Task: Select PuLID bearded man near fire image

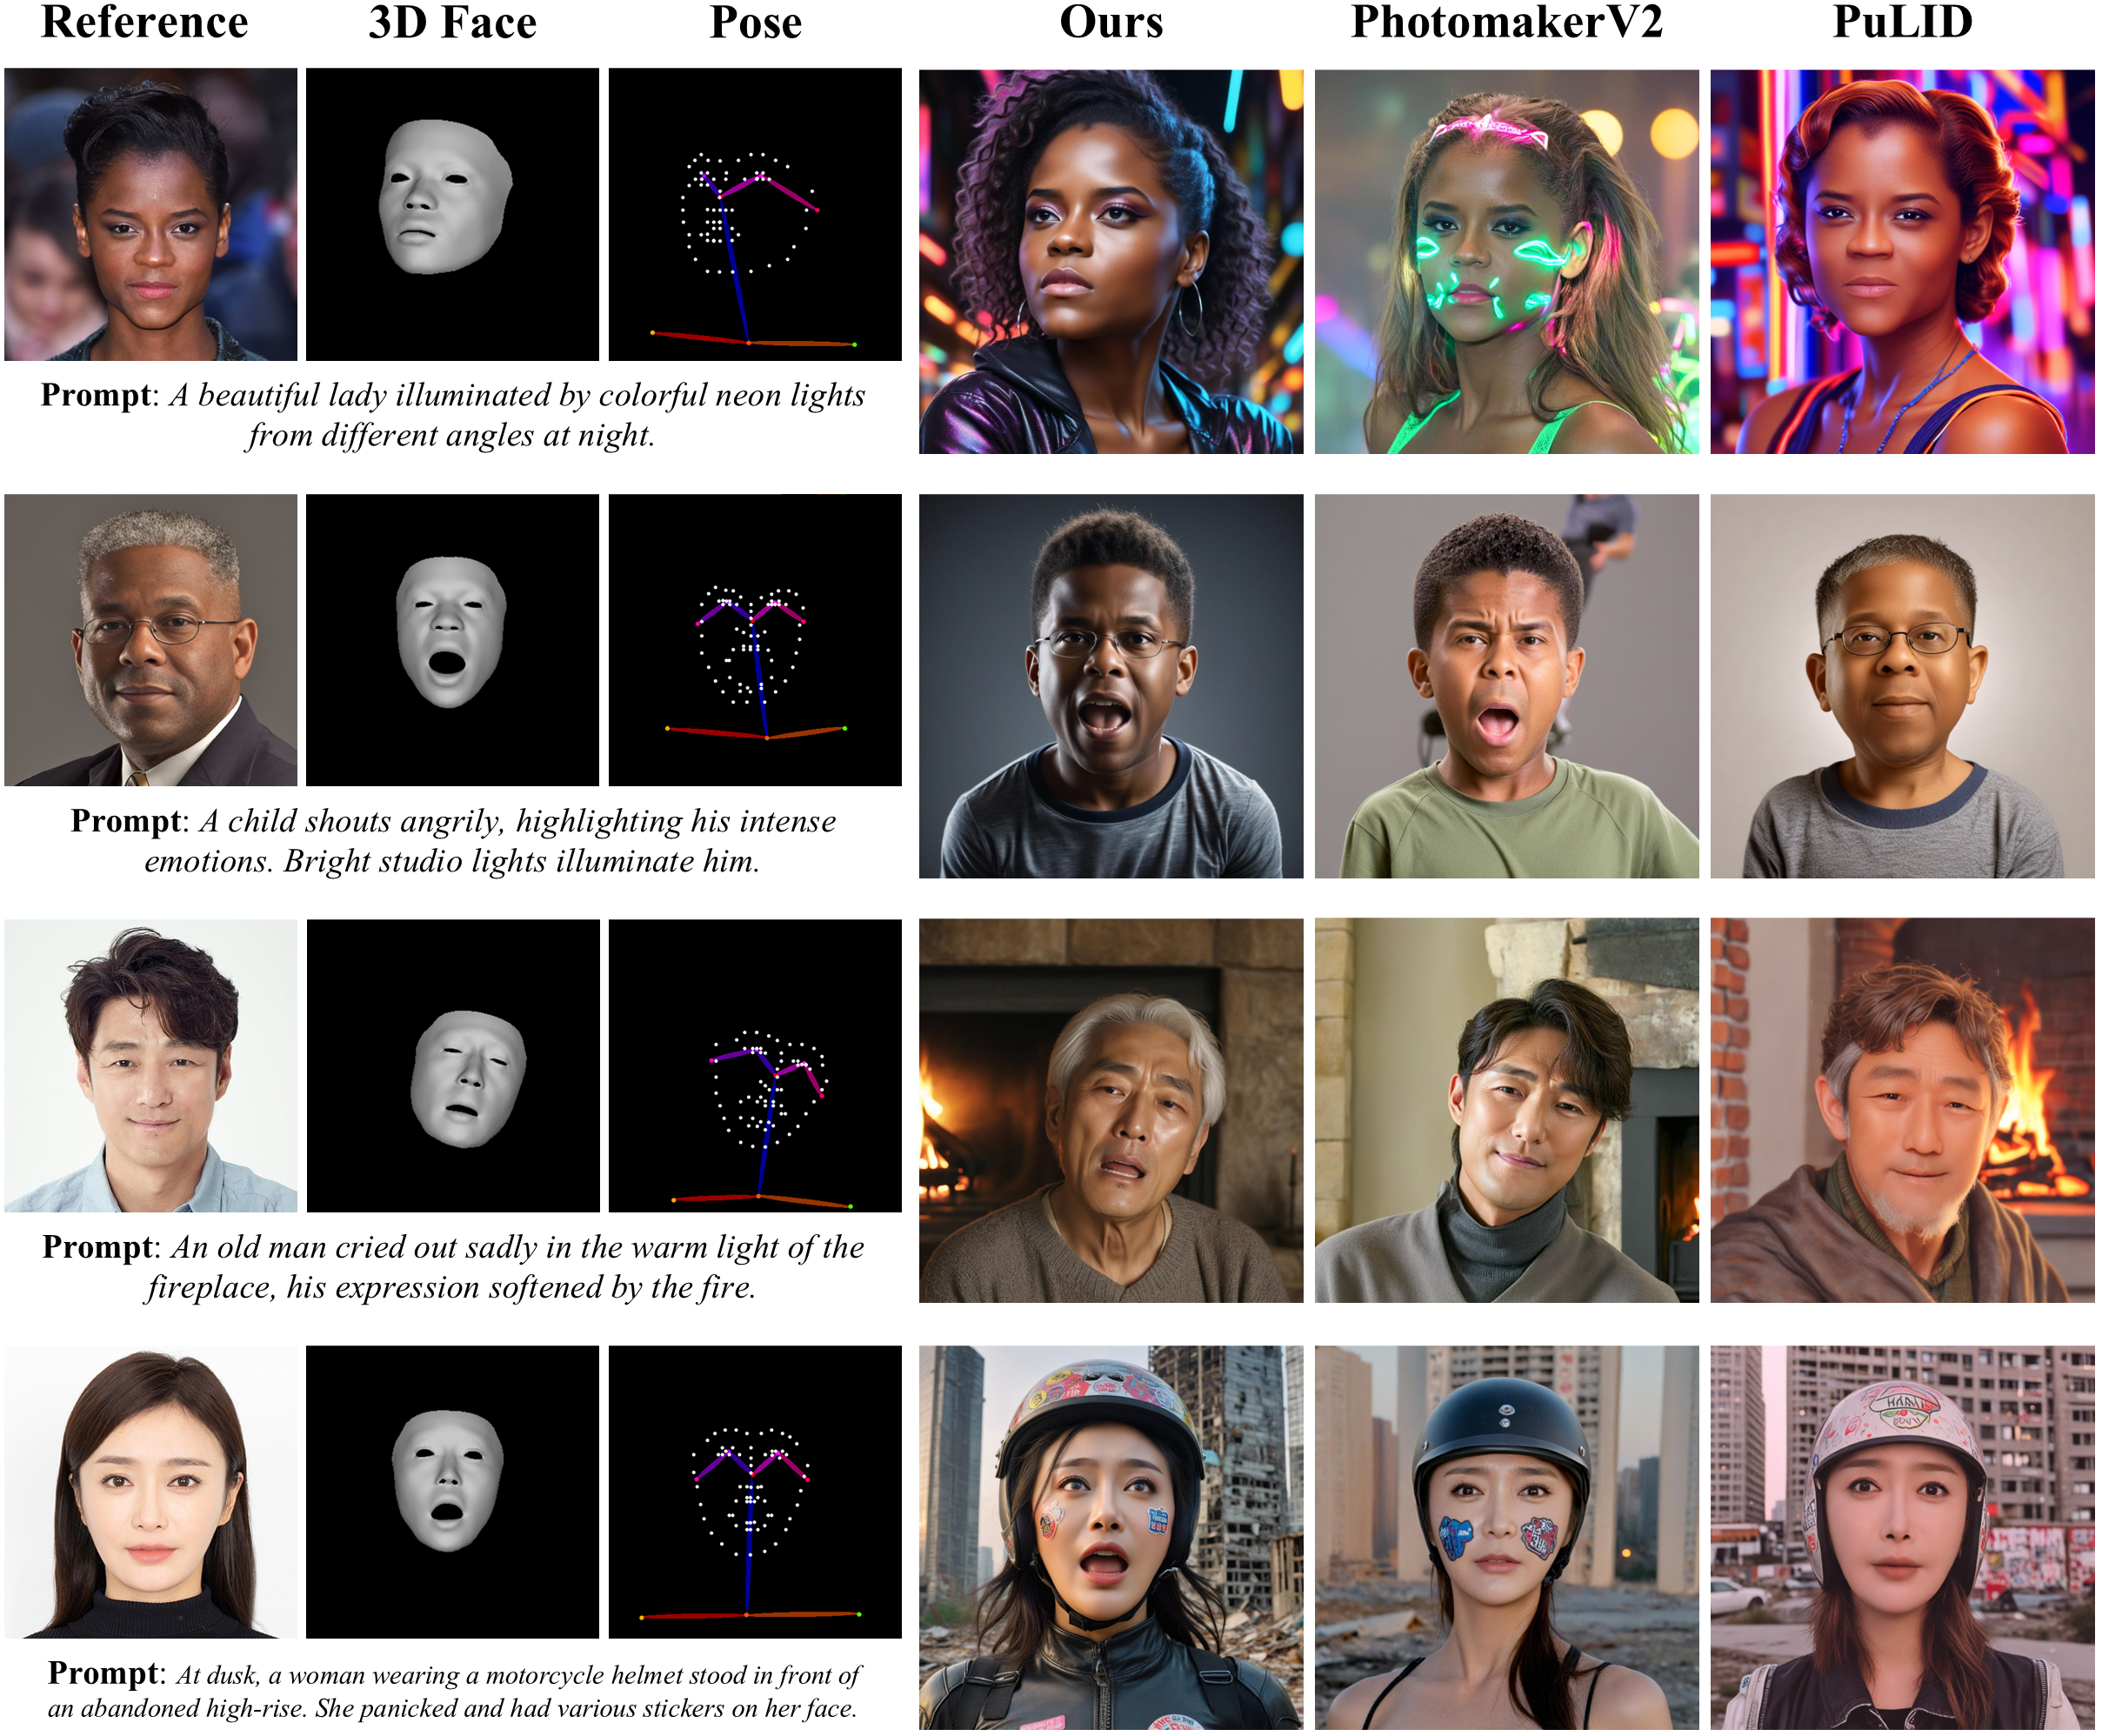Action: 1902,1110
